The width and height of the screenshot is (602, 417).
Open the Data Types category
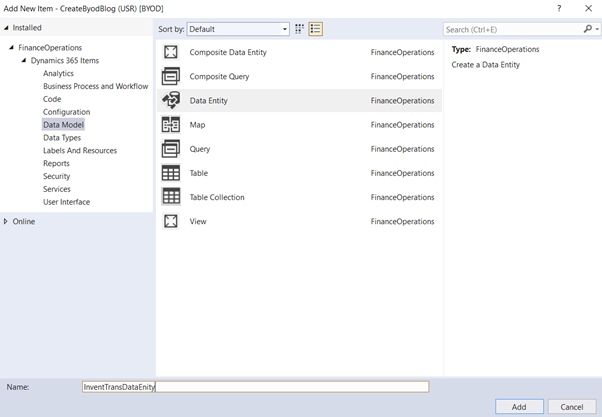point(62,138)
